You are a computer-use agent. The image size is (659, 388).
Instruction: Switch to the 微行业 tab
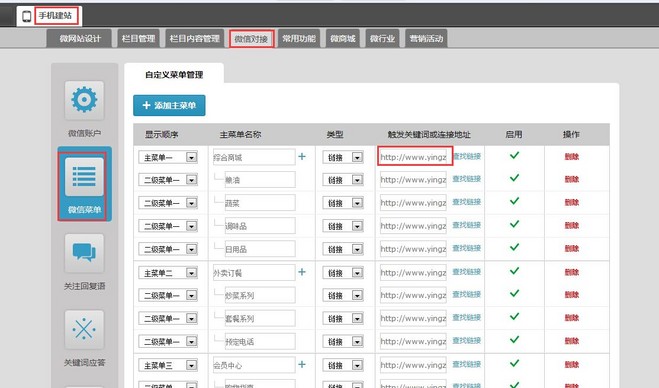[x=382, y=39]
